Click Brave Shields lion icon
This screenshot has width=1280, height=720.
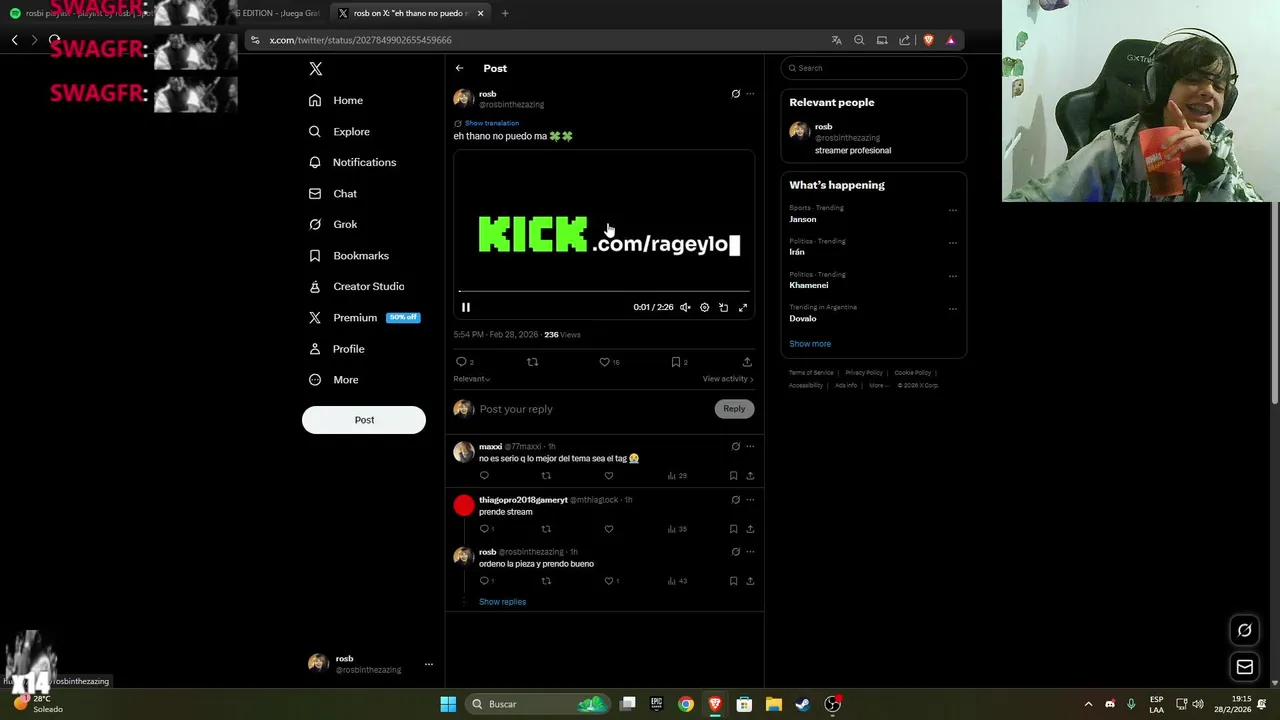coord(928,40)
